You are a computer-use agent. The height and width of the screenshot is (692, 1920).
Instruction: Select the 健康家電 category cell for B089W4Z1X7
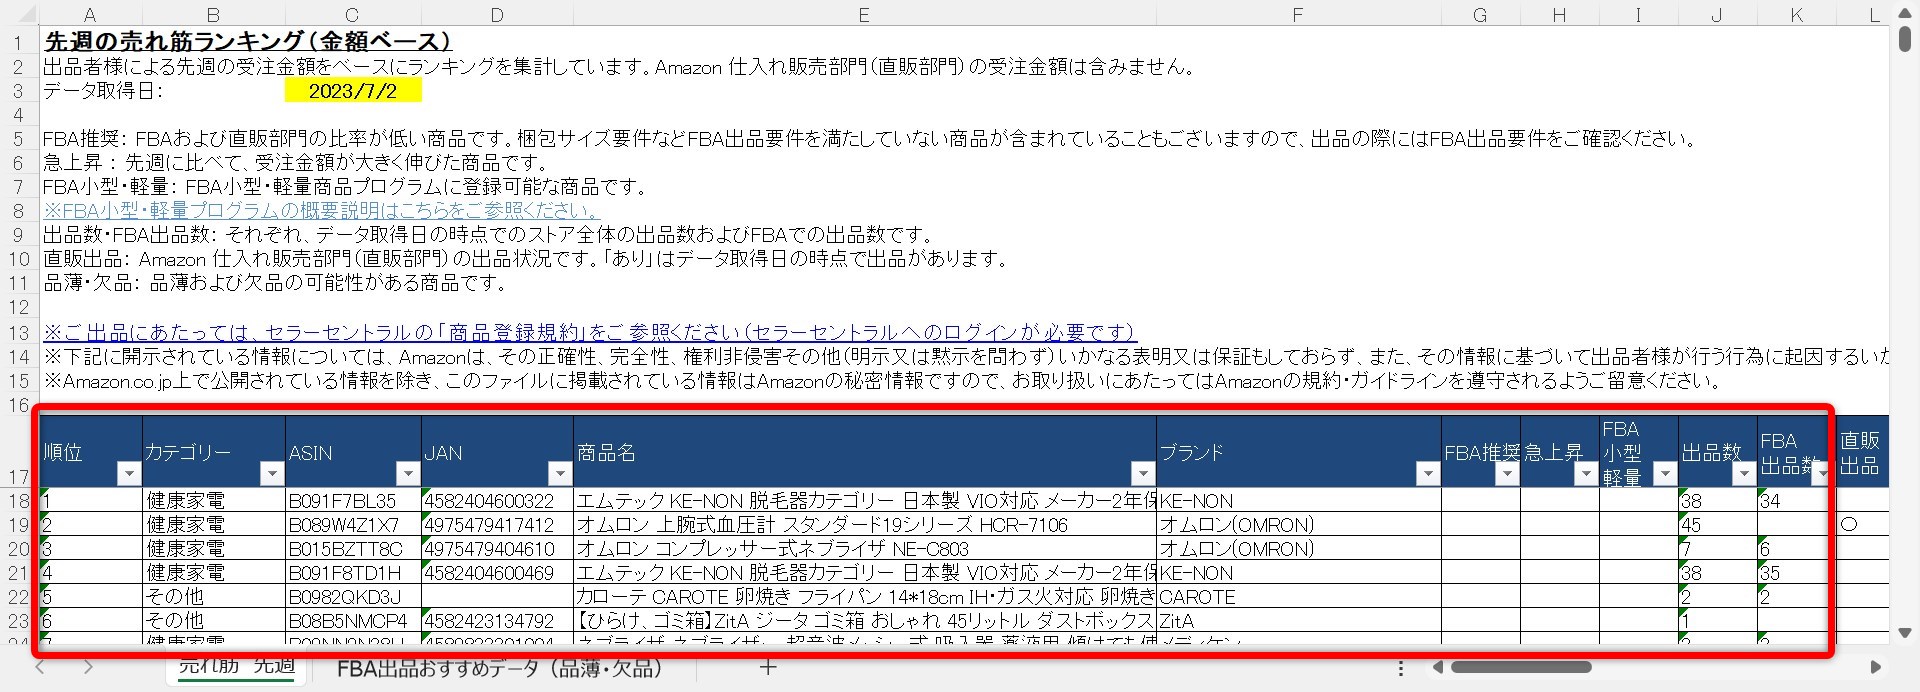(214, 525)
